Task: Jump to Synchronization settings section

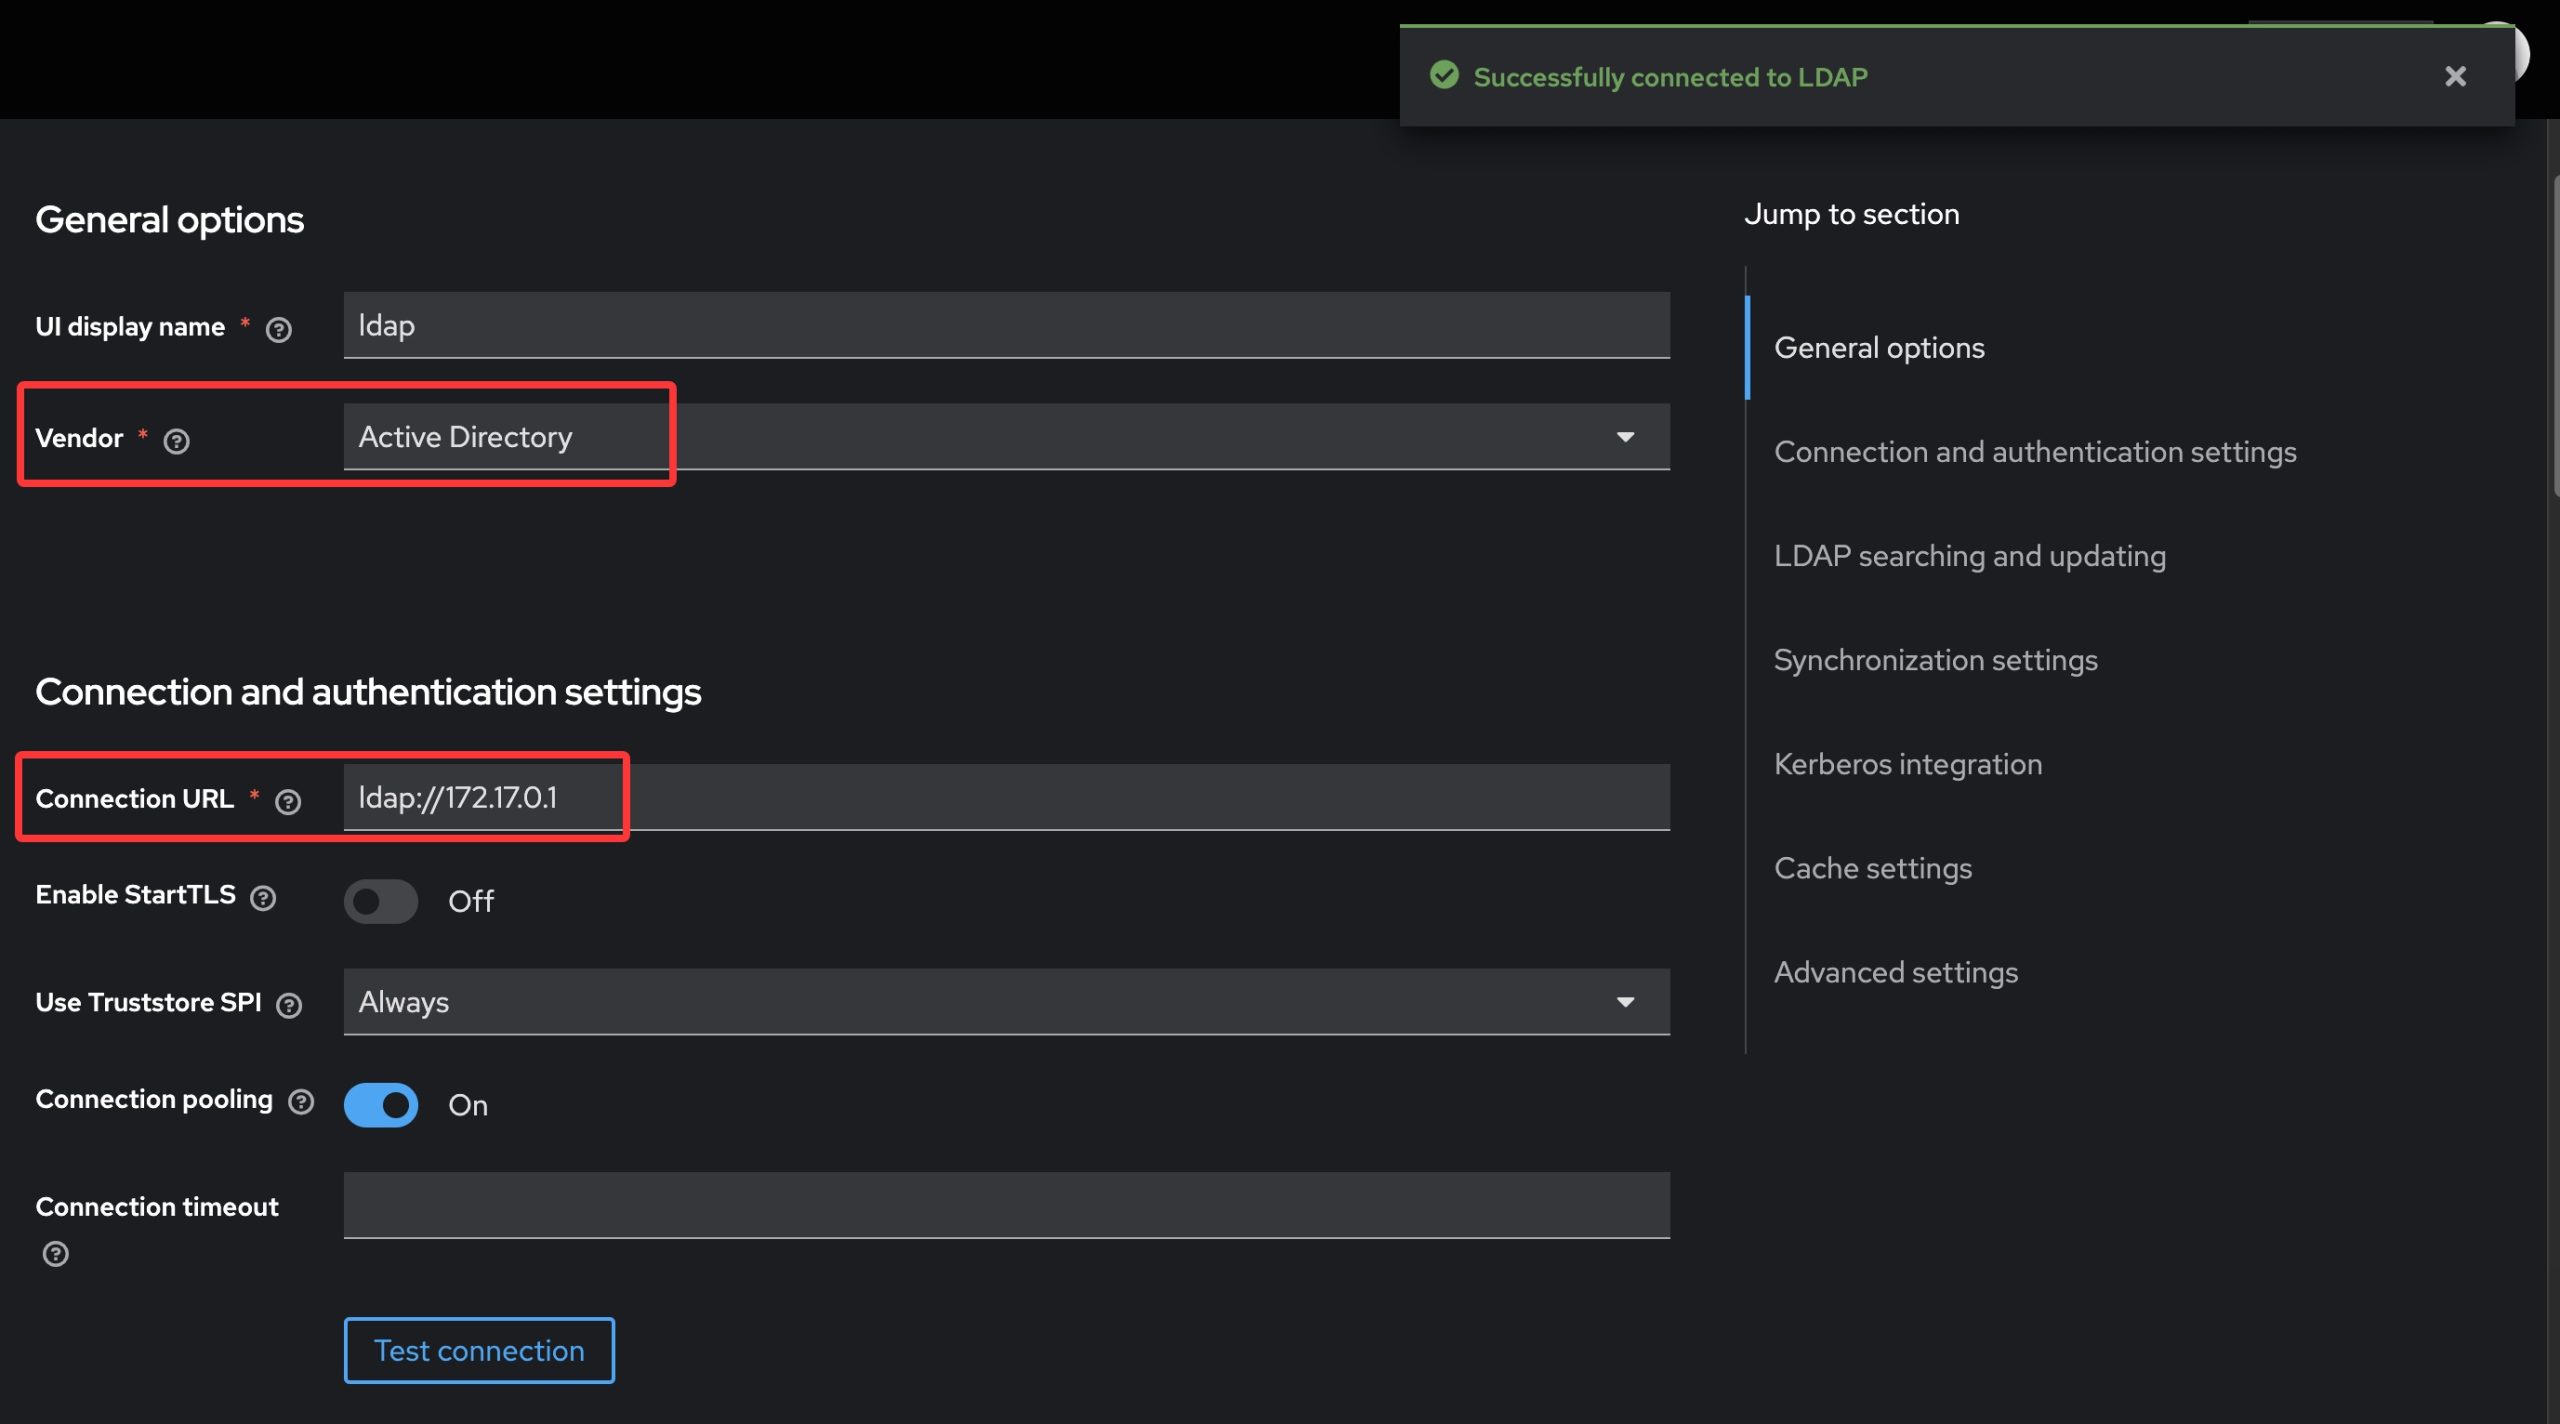Action: tap(1936, 660)
